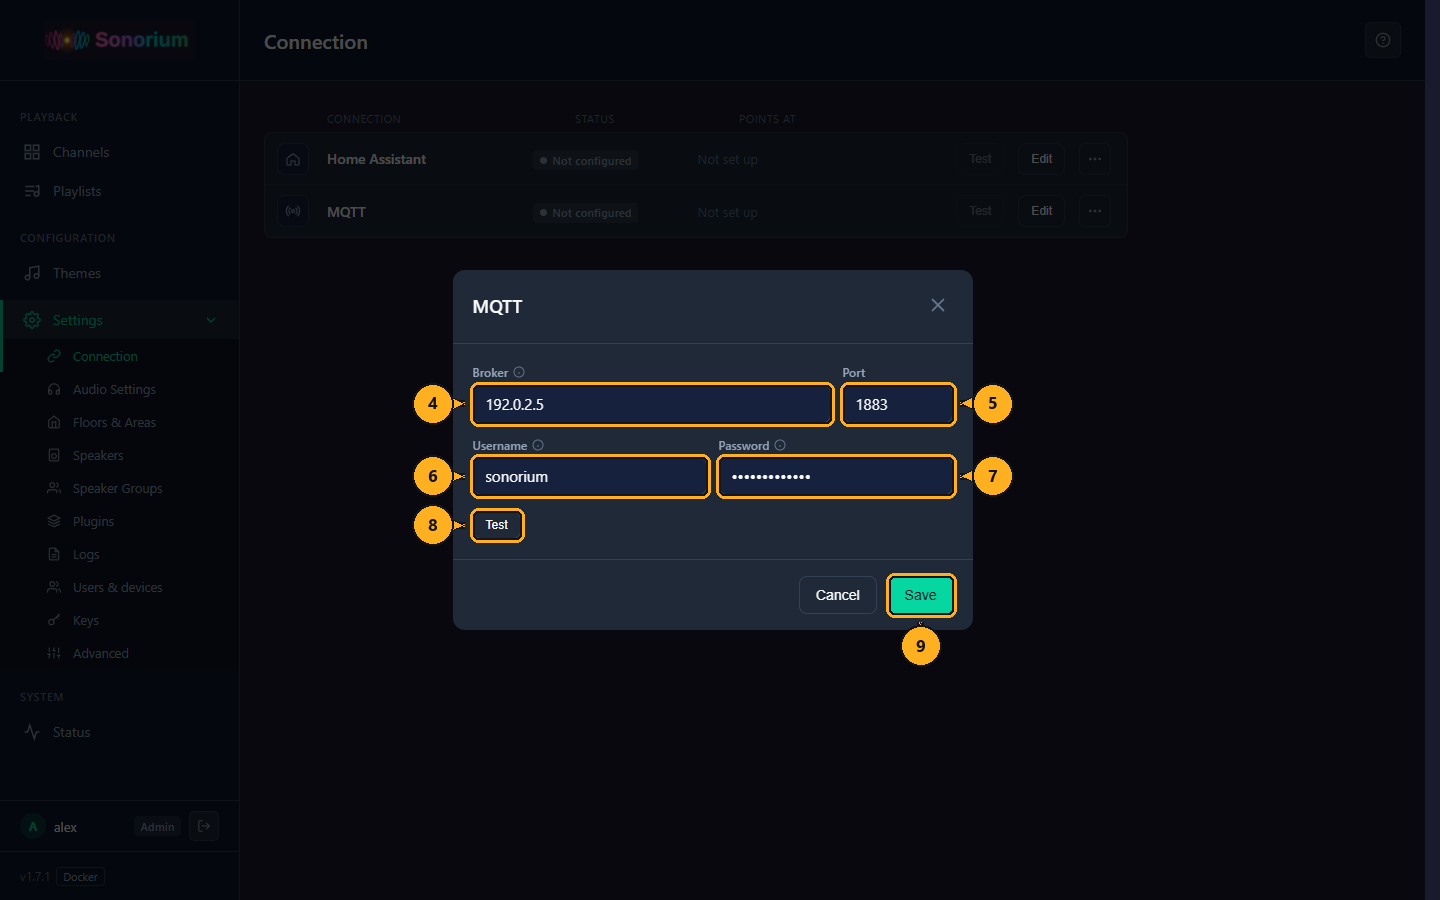Click the Themes music note icon
The image size is (1440, 900).
coord(32,273)
